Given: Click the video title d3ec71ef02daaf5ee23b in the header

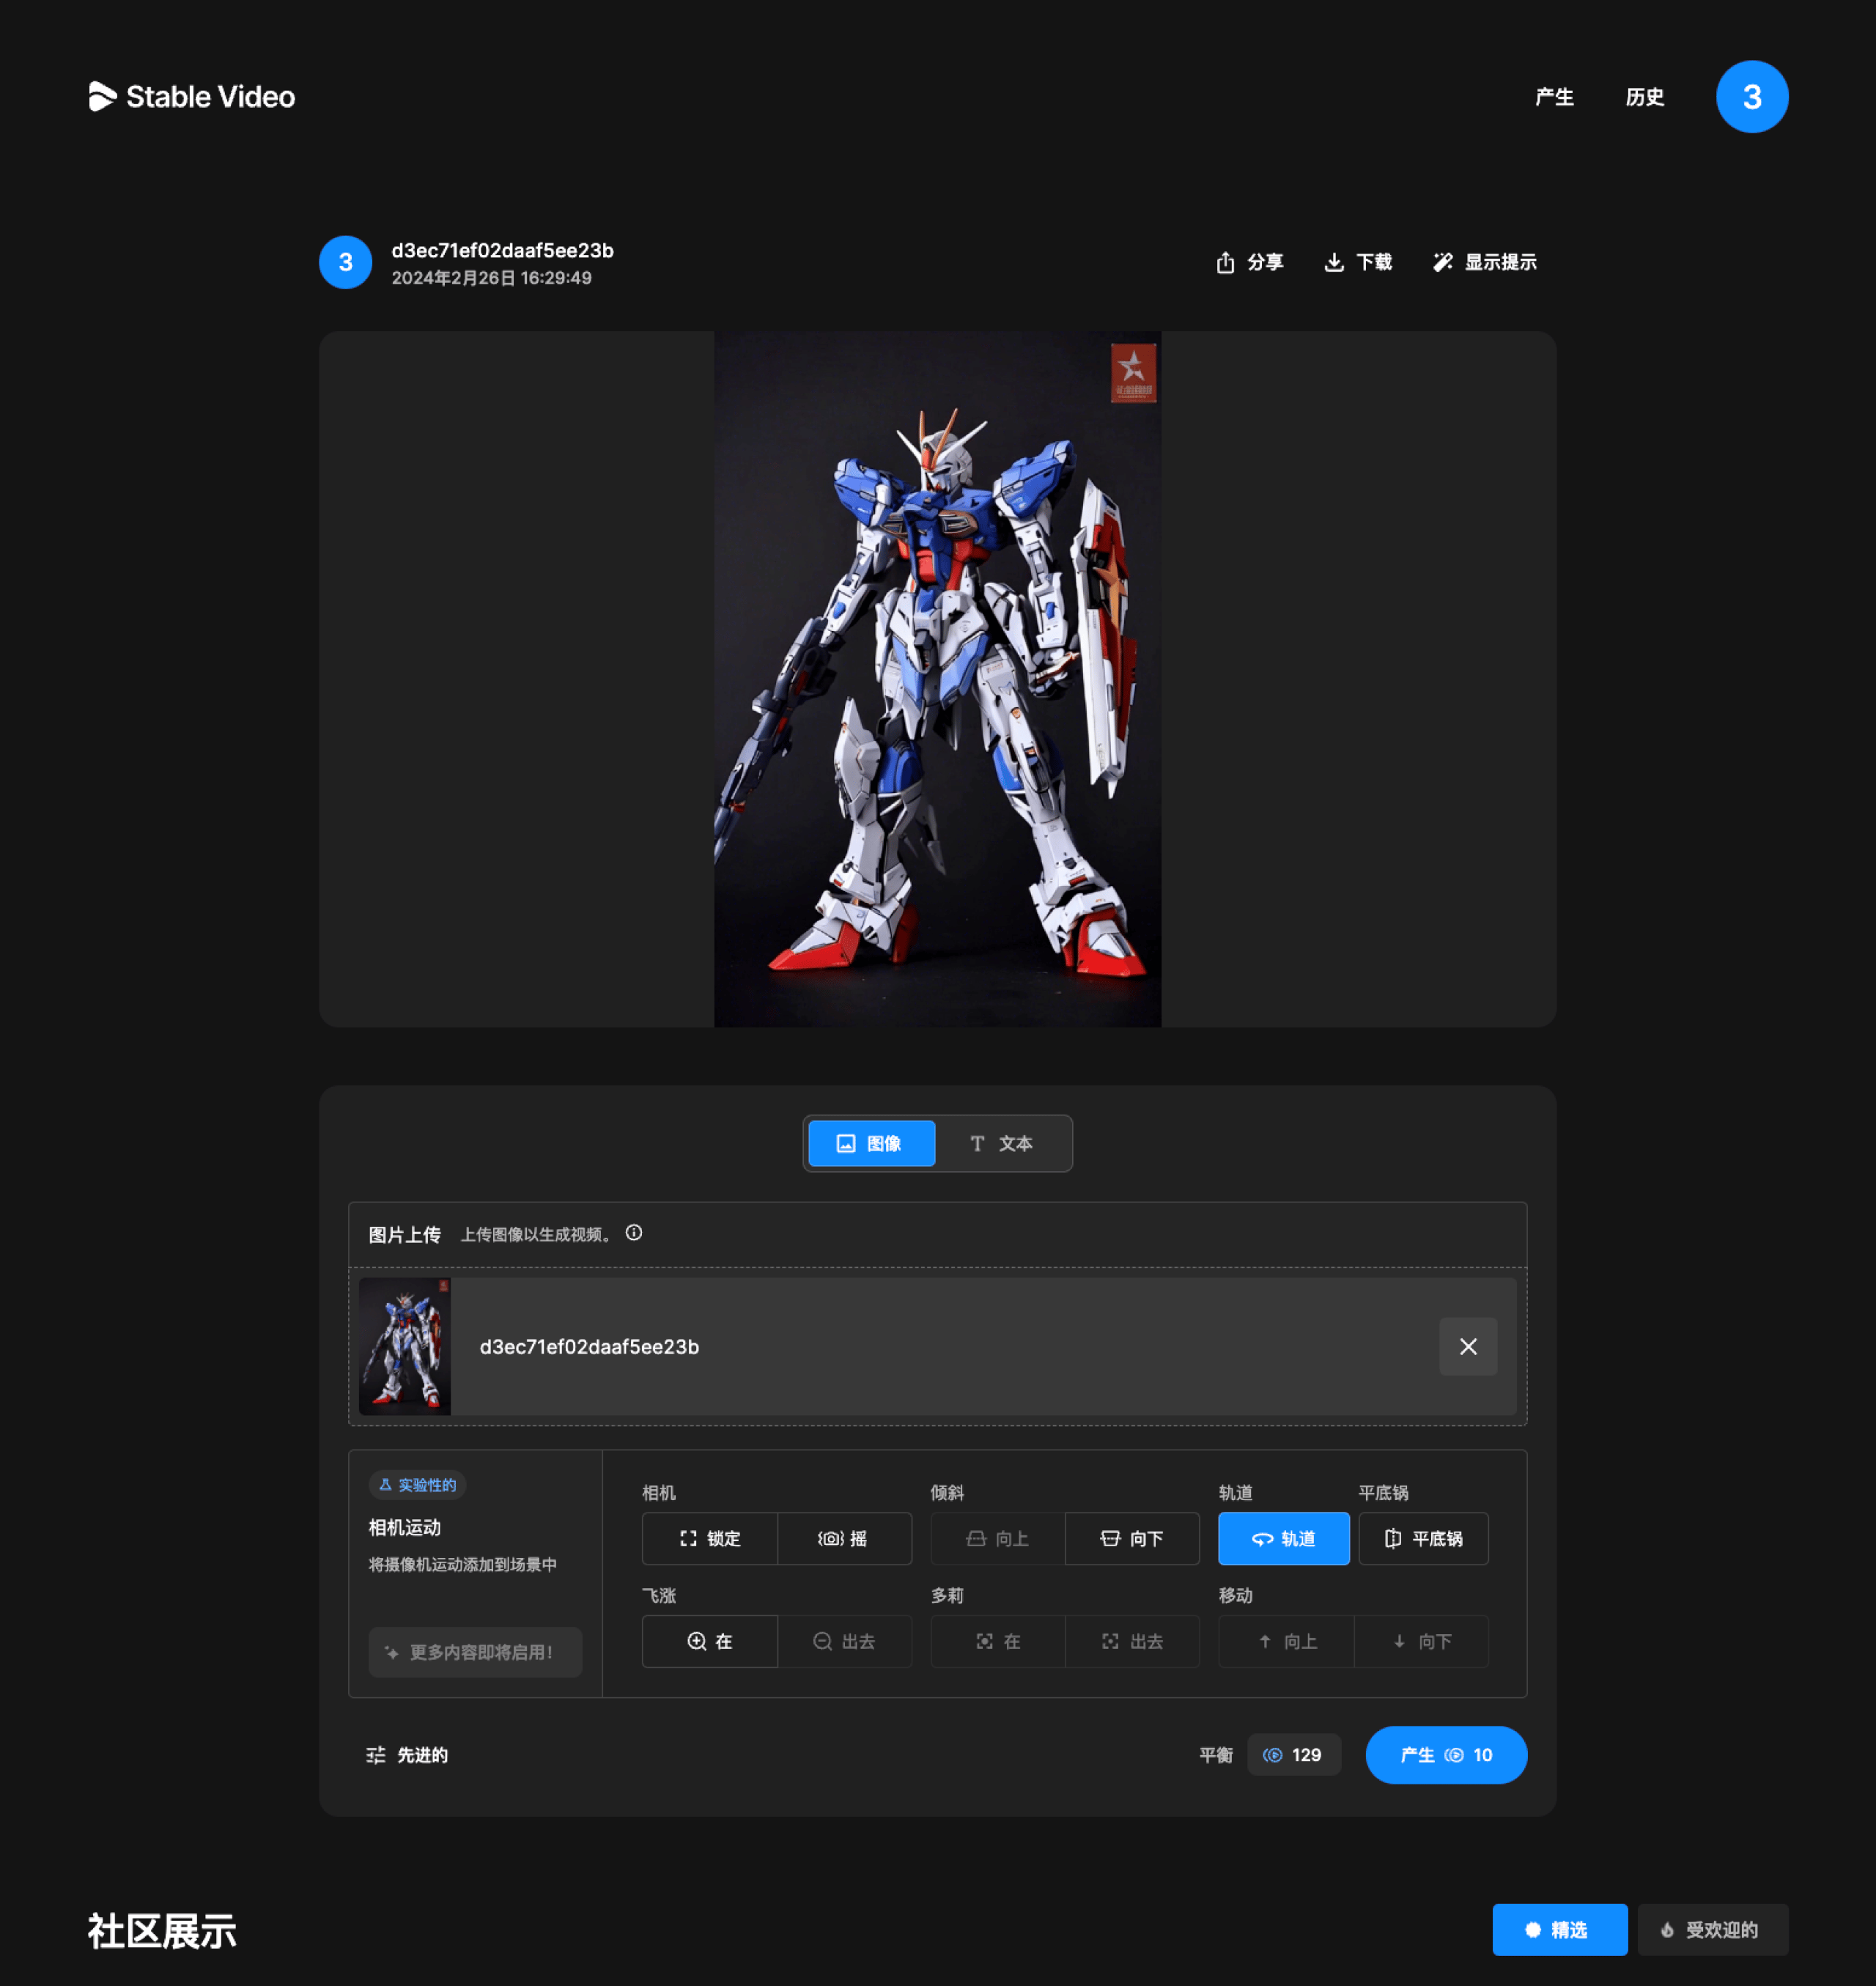Looking at the screenshot, I should point(502,250).
